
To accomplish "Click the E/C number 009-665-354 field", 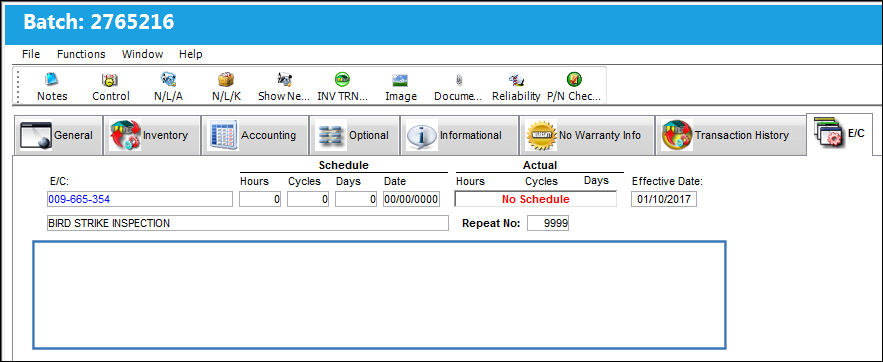I will (x=140, y=199).
